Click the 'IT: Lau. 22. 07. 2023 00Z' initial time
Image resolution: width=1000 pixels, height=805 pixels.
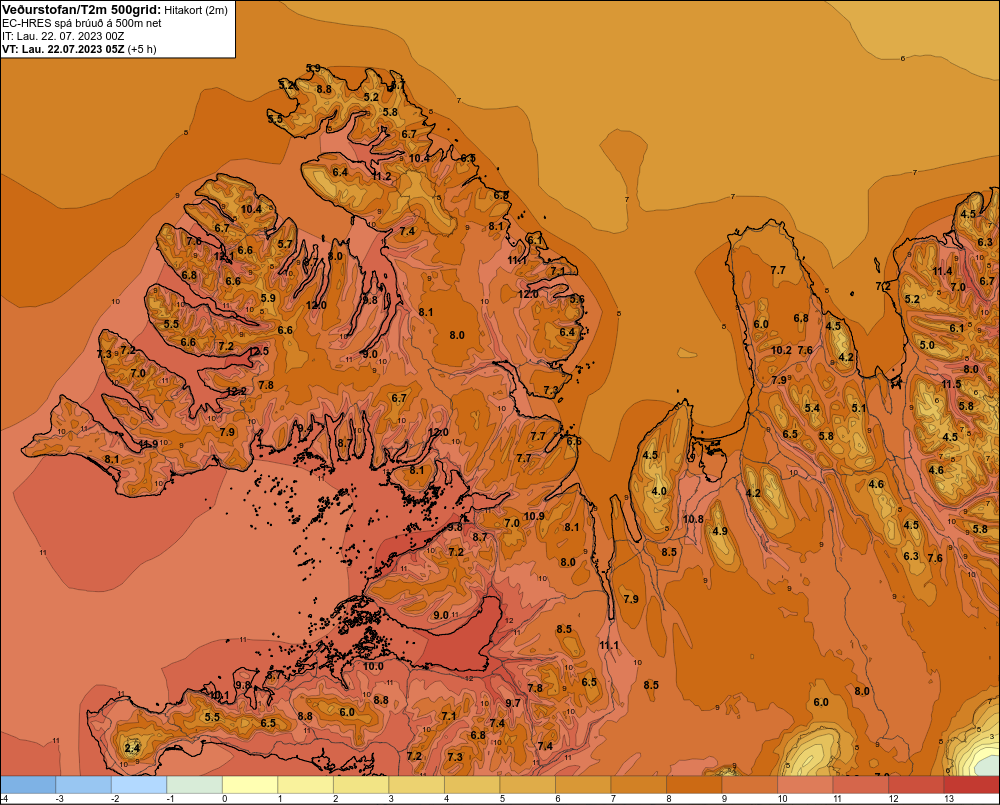click(x=63, y=36)
